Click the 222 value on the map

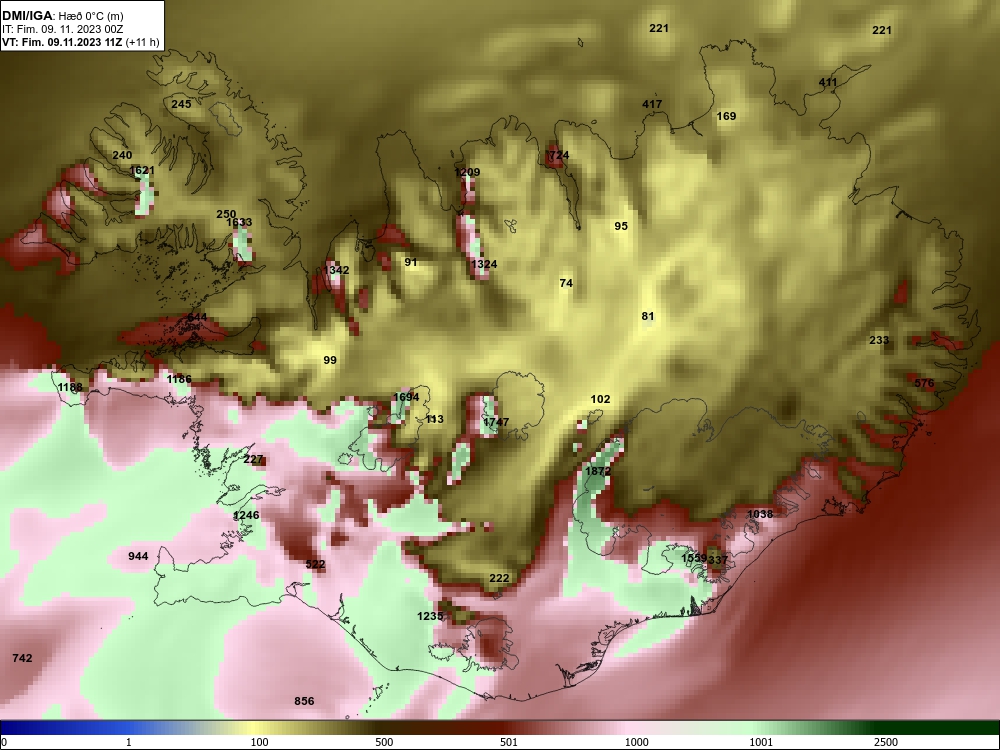(499, 578)
